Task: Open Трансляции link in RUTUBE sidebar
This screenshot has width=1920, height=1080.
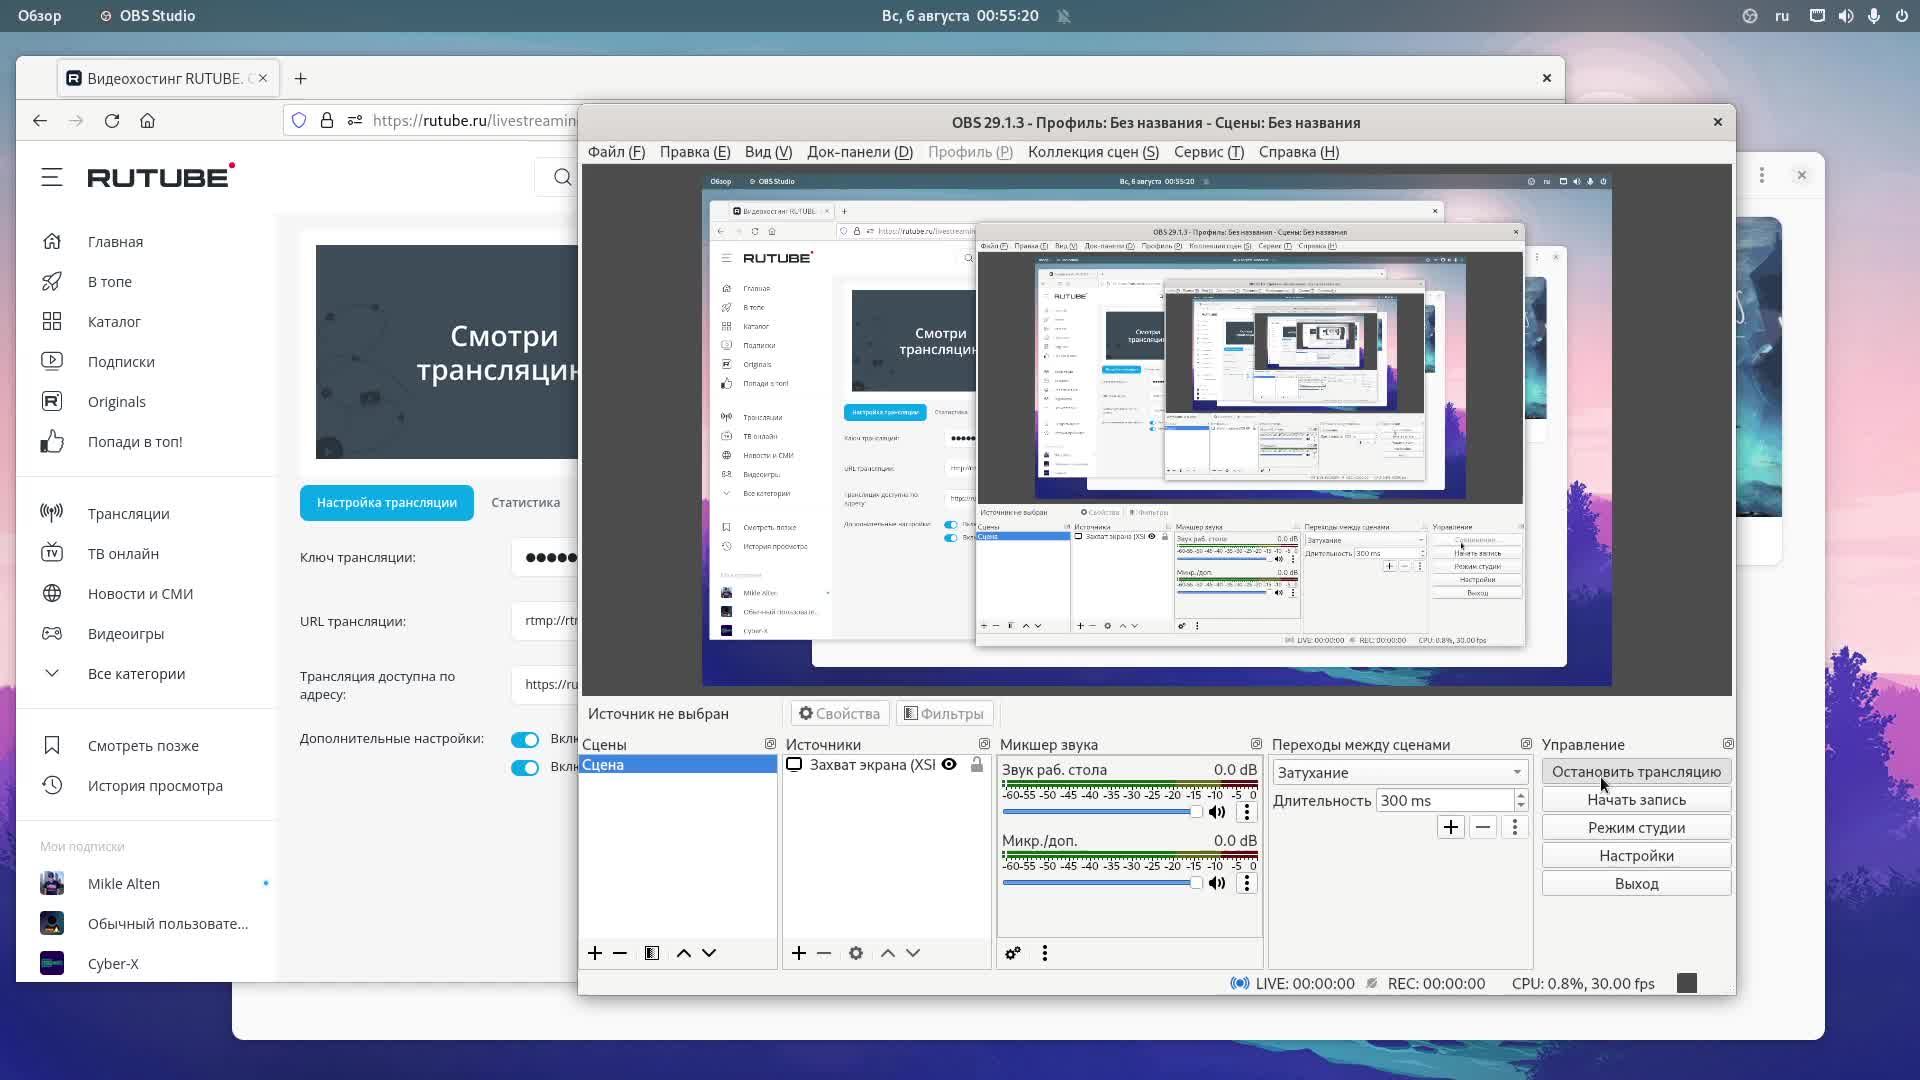Action: pos(128,514)
